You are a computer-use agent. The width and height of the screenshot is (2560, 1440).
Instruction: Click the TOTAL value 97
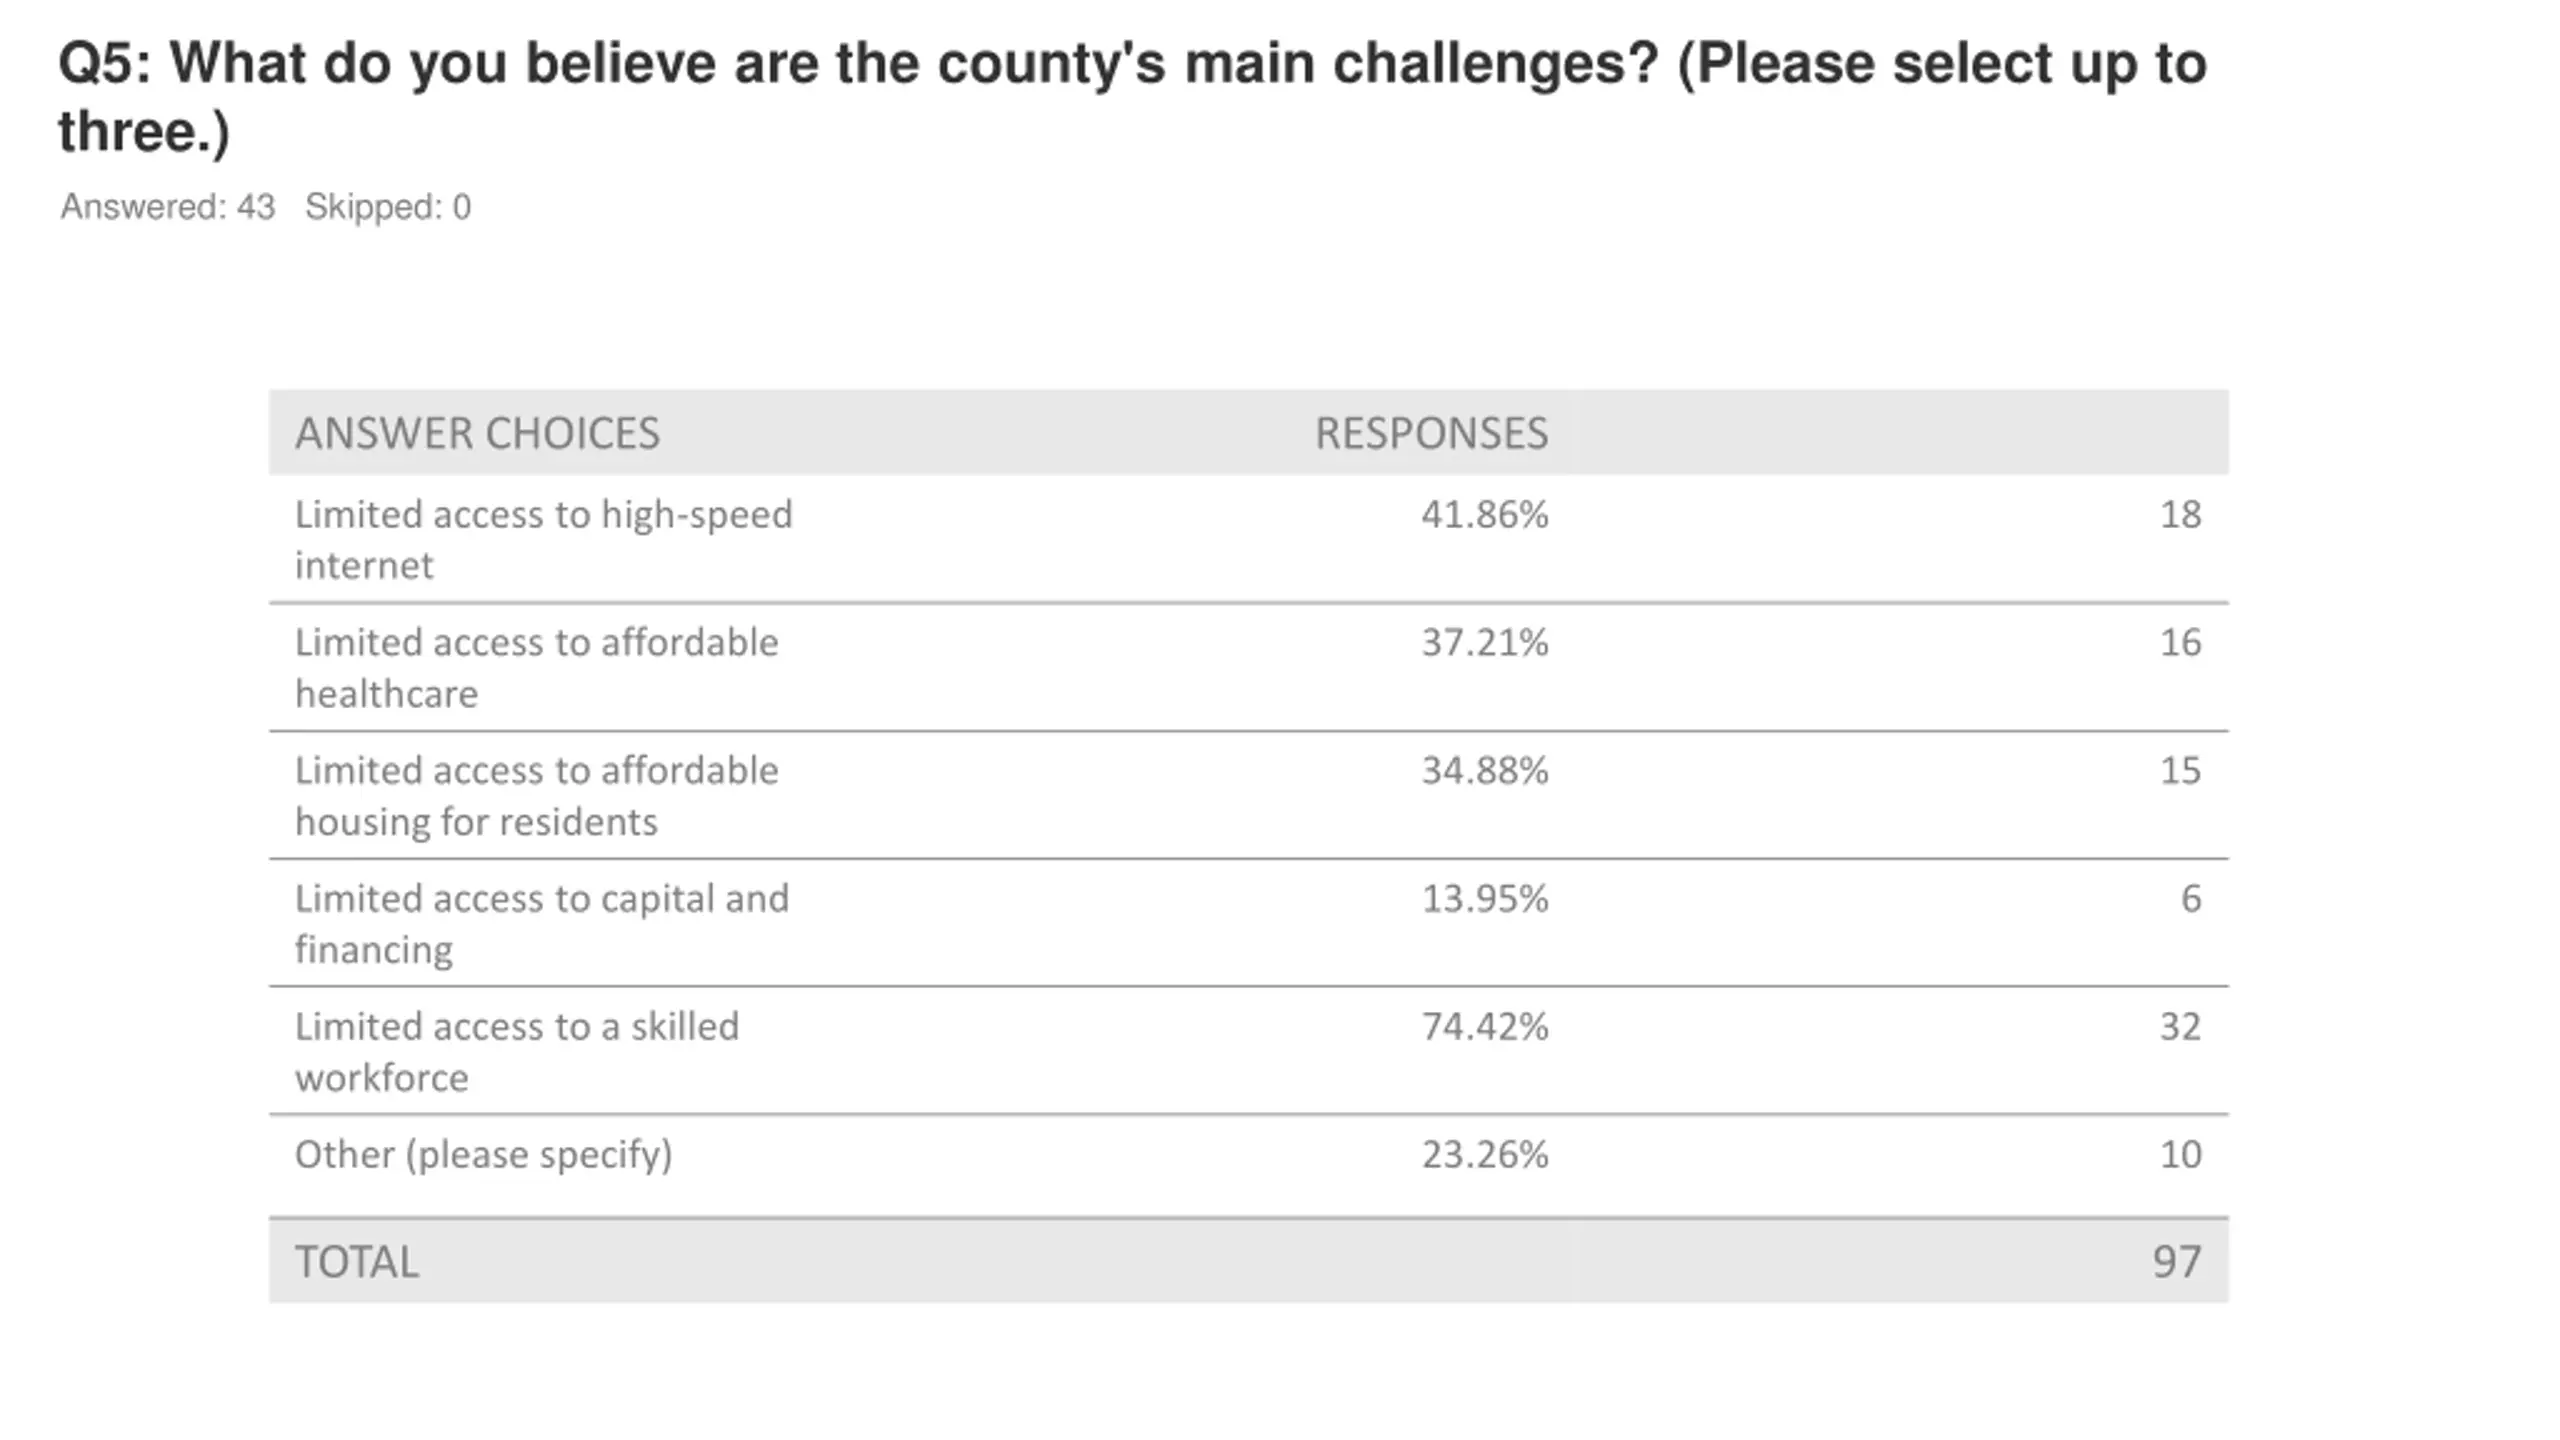2177,1261
